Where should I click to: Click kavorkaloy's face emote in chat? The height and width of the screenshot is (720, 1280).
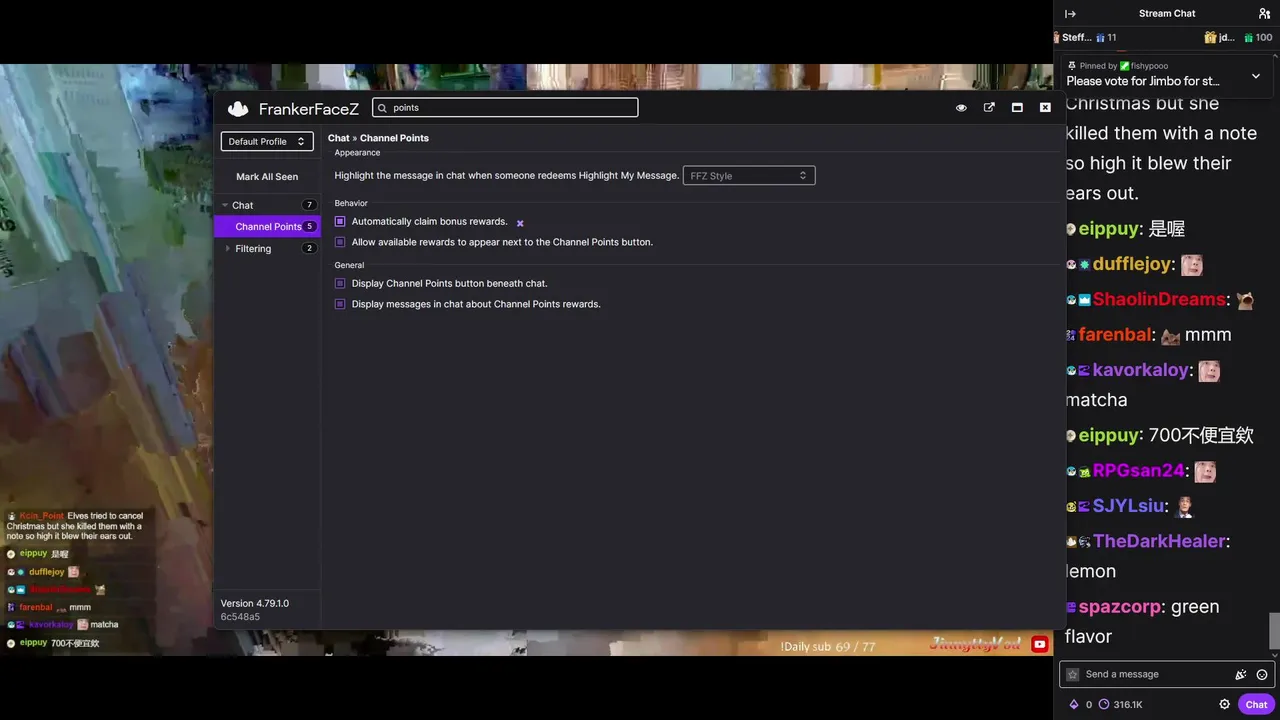pyautogui.click(x=1209, y=371)
